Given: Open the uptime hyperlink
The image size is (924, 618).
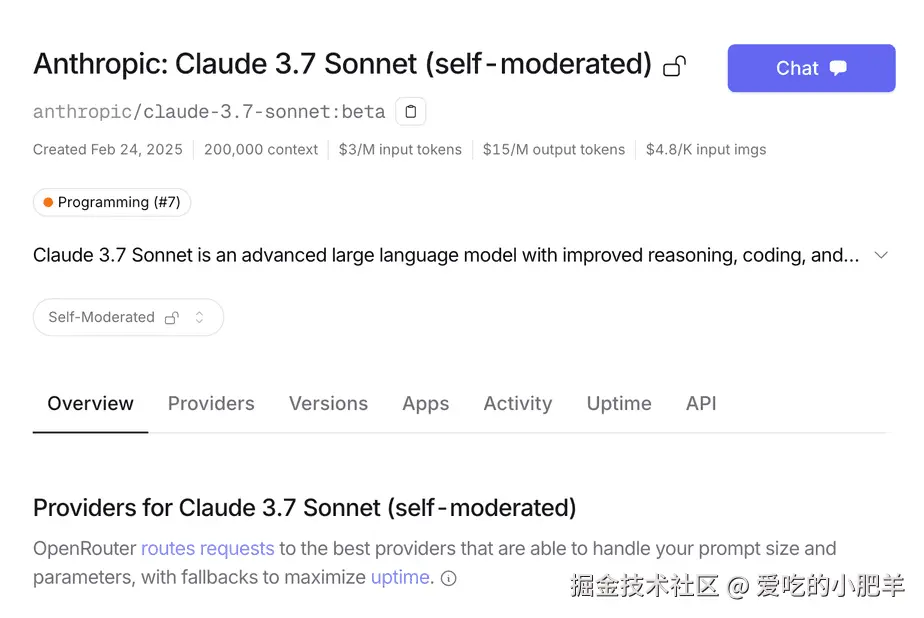Looking at the screenshot, I should 400,577.
